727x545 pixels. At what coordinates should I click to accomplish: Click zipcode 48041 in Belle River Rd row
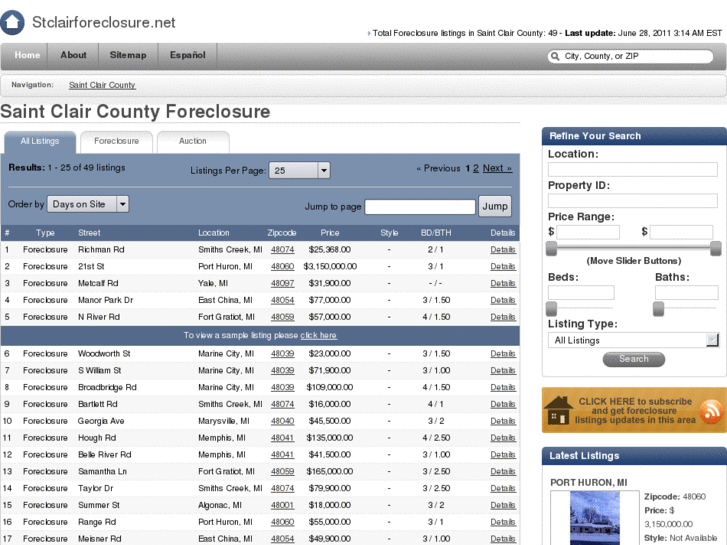click(283, 455)
